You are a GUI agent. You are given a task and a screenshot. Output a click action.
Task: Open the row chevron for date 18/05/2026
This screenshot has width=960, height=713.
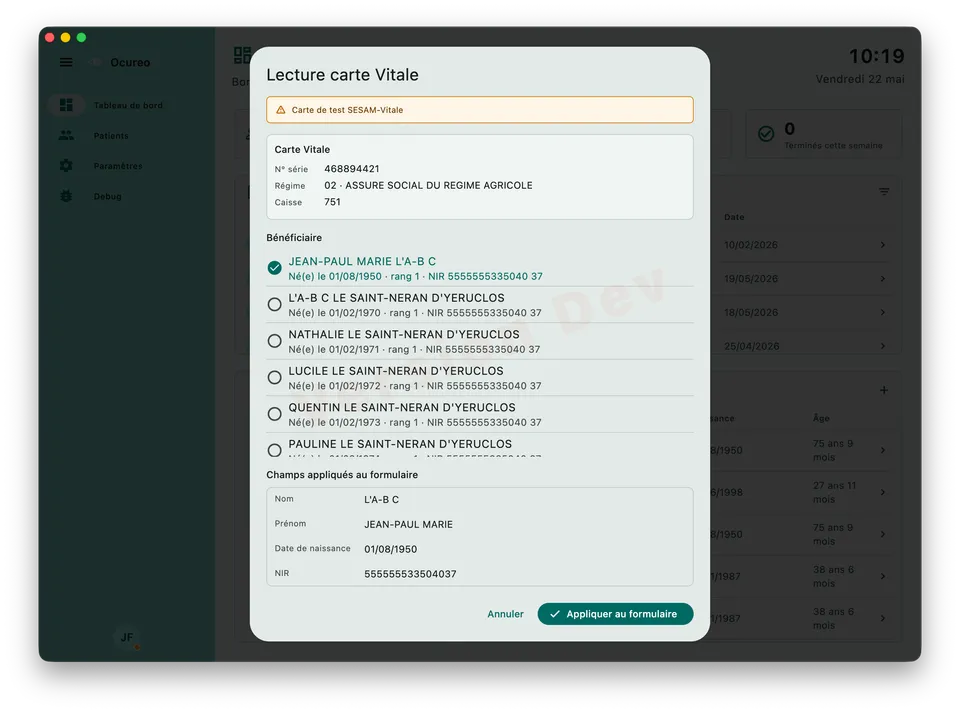coord(882,312)
